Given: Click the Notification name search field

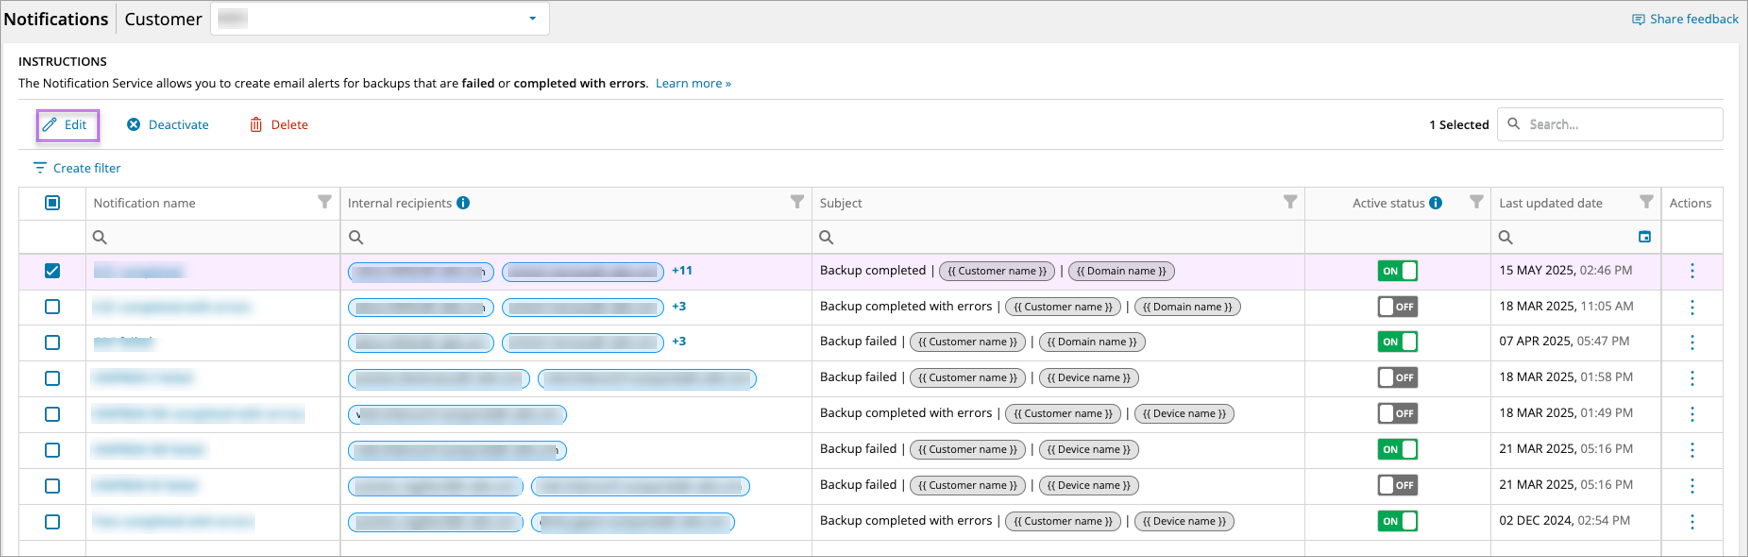Looking at the screenshot, I should (213, 237).
